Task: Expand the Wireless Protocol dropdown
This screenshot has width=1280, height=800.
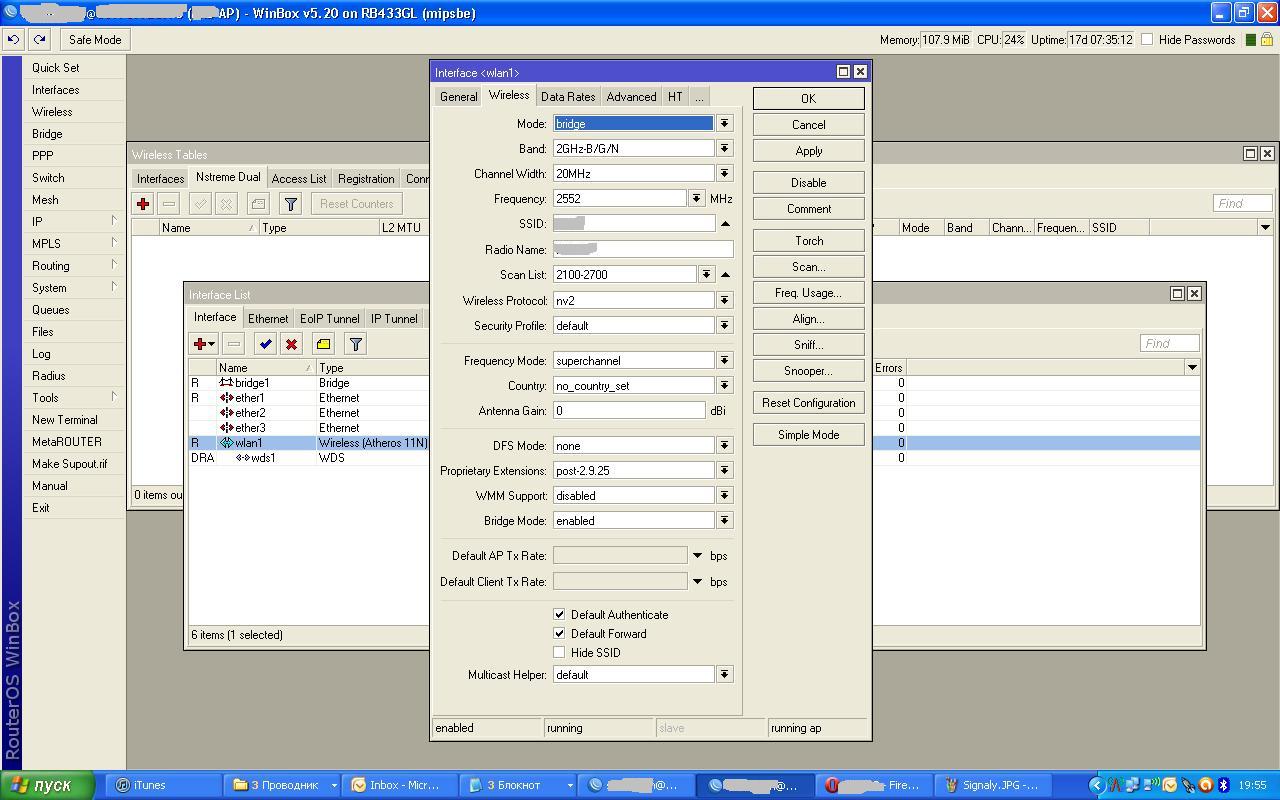Action: 724,300
